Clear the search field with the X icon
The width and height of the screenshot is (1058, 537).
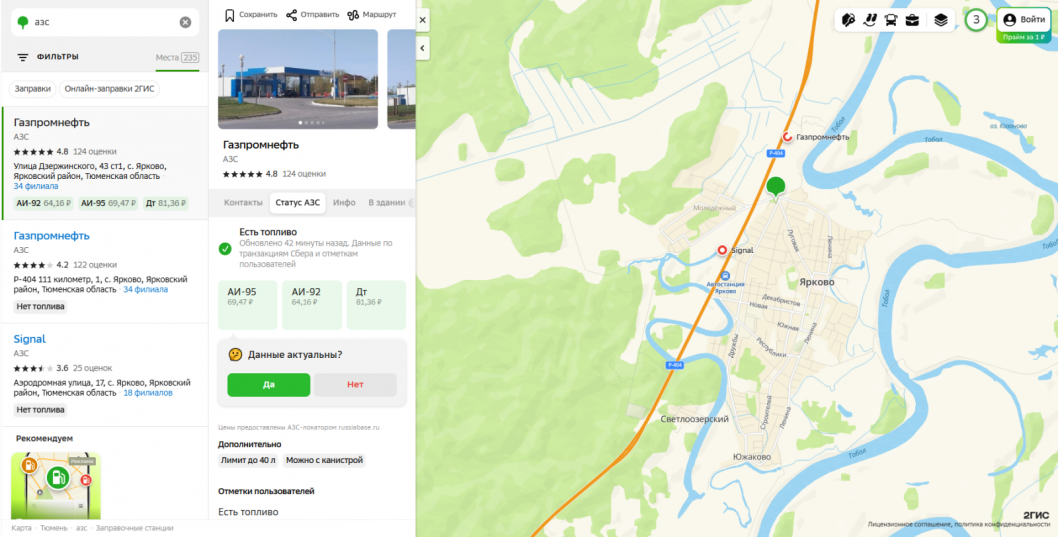pyautogui.click(x=185, y=22)
